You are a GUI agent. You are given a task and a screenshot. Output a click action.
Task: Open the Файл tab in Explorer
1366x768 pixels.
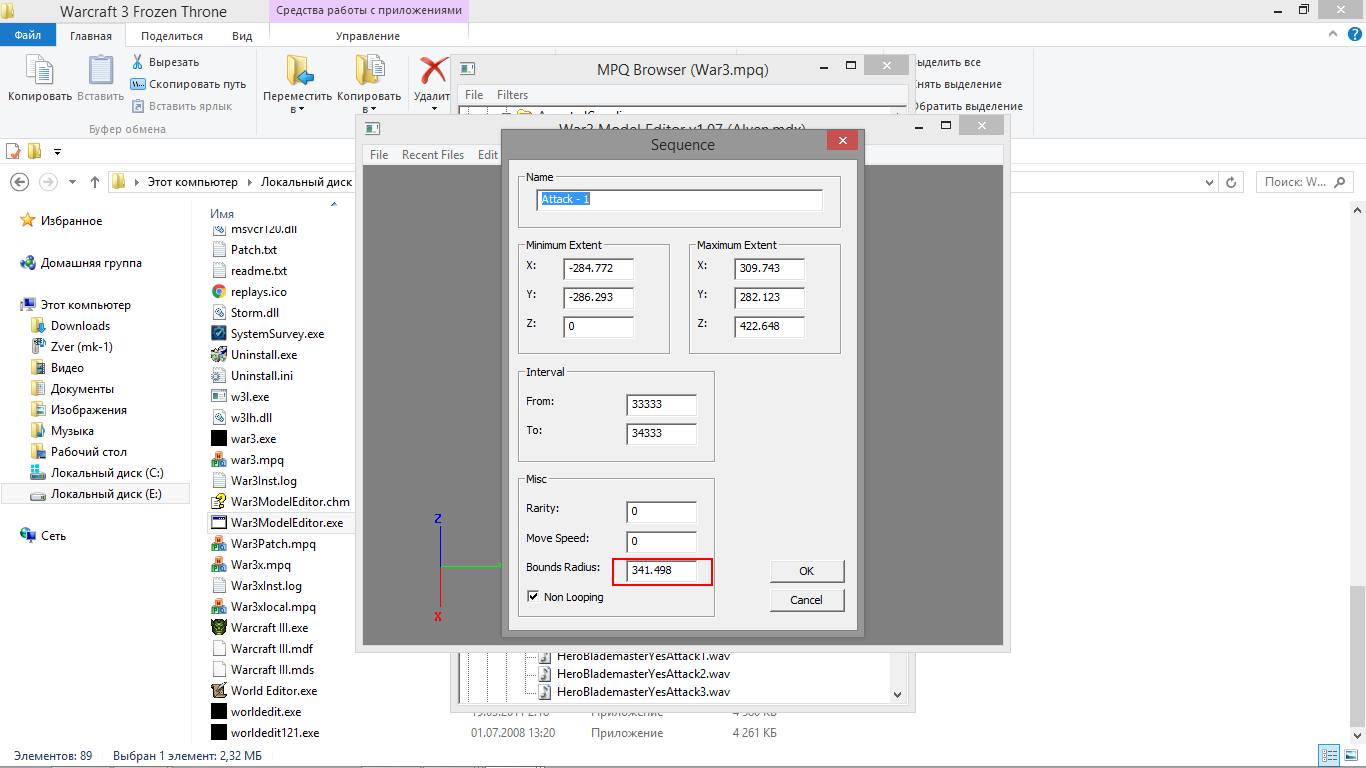pyautogui.click(x=28, y=35)
